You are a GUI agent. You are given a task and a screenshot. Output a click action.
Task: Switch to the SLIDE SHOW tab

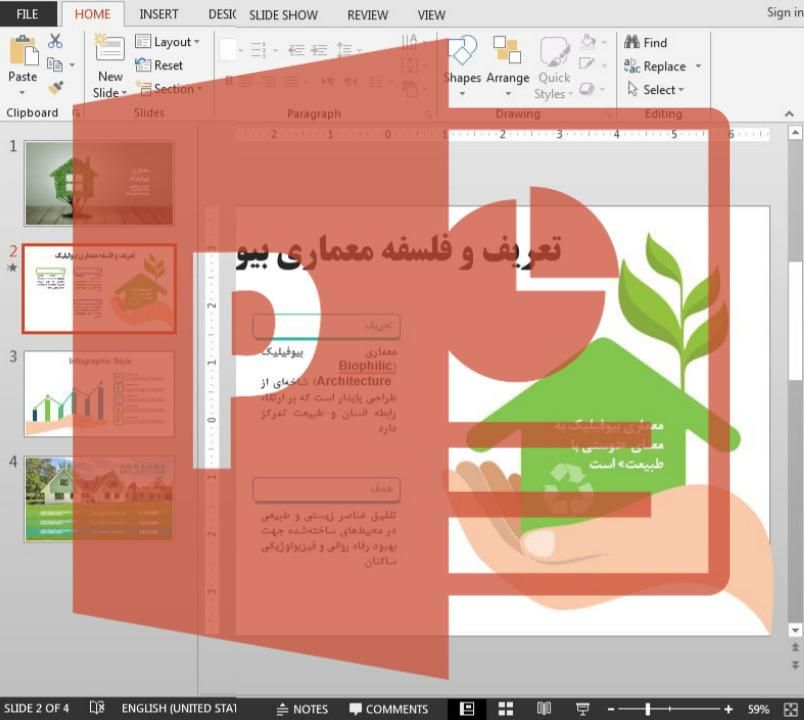pyautogui.click(x=283, y=15)
